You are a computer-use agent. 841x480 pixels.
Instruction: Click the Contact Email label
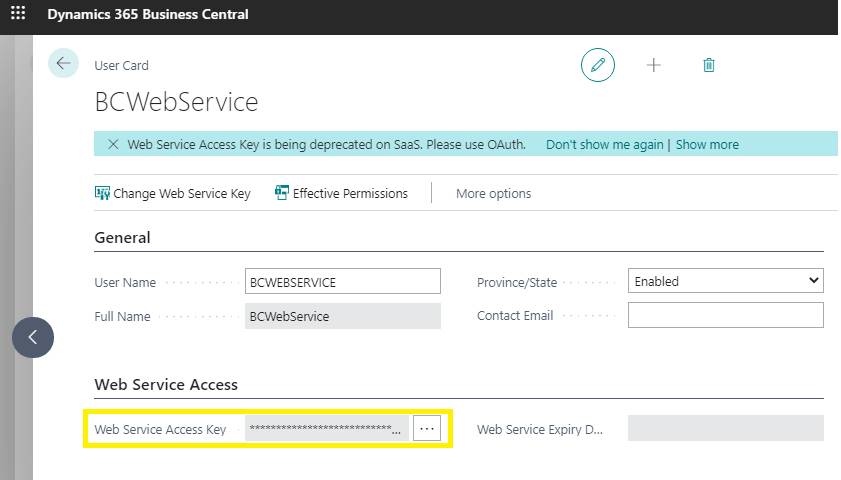pyautogui.click(x=515, y=316)
